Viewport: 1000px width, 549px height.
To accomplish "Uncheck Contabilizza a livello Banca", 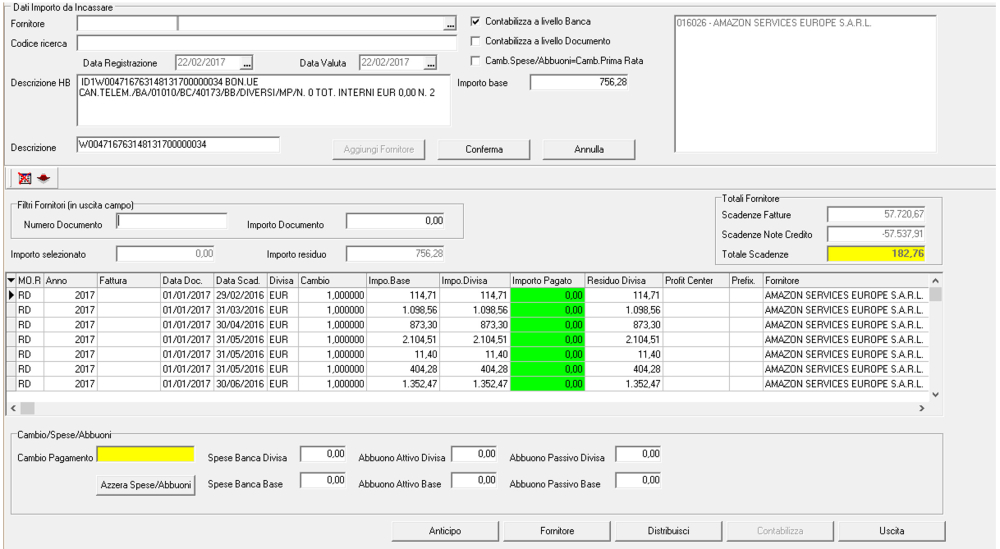I will pyautogui.click(x=476, y=21).
